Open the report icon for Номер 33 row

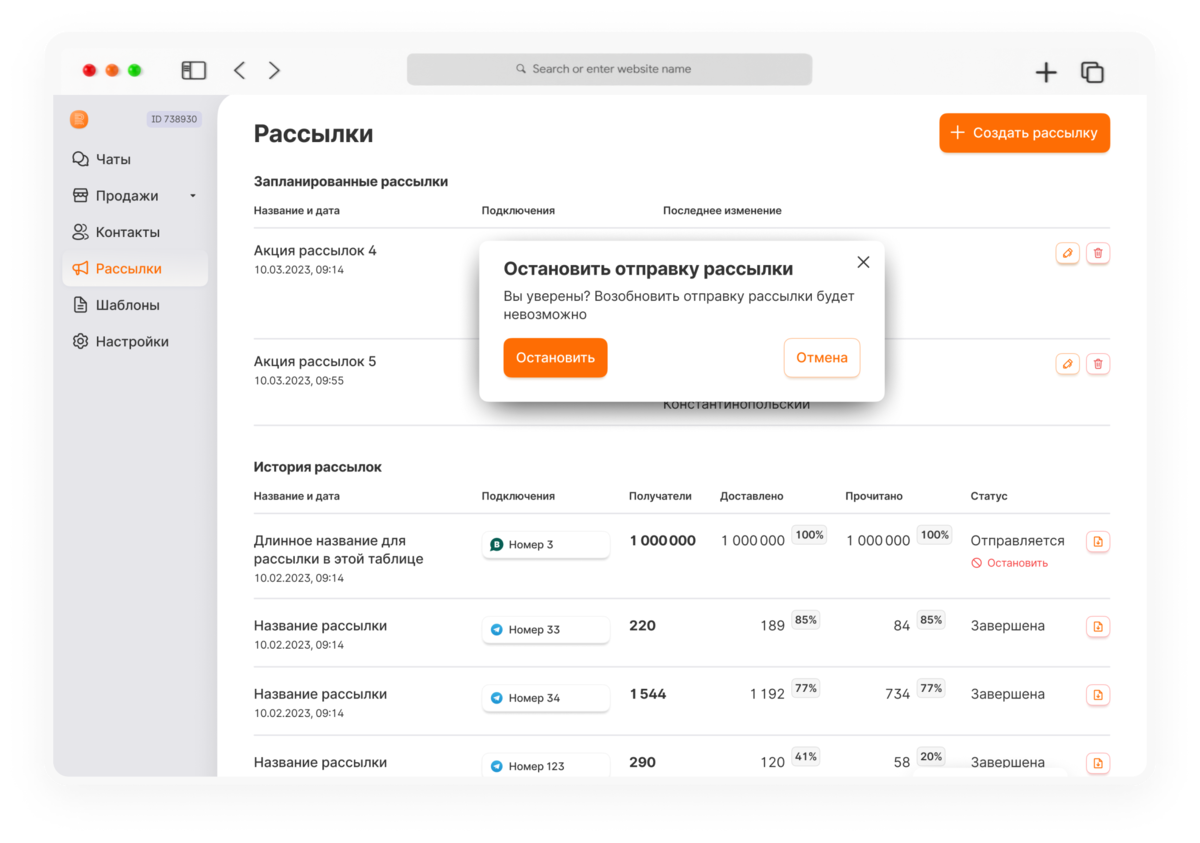coord(1098,627)
